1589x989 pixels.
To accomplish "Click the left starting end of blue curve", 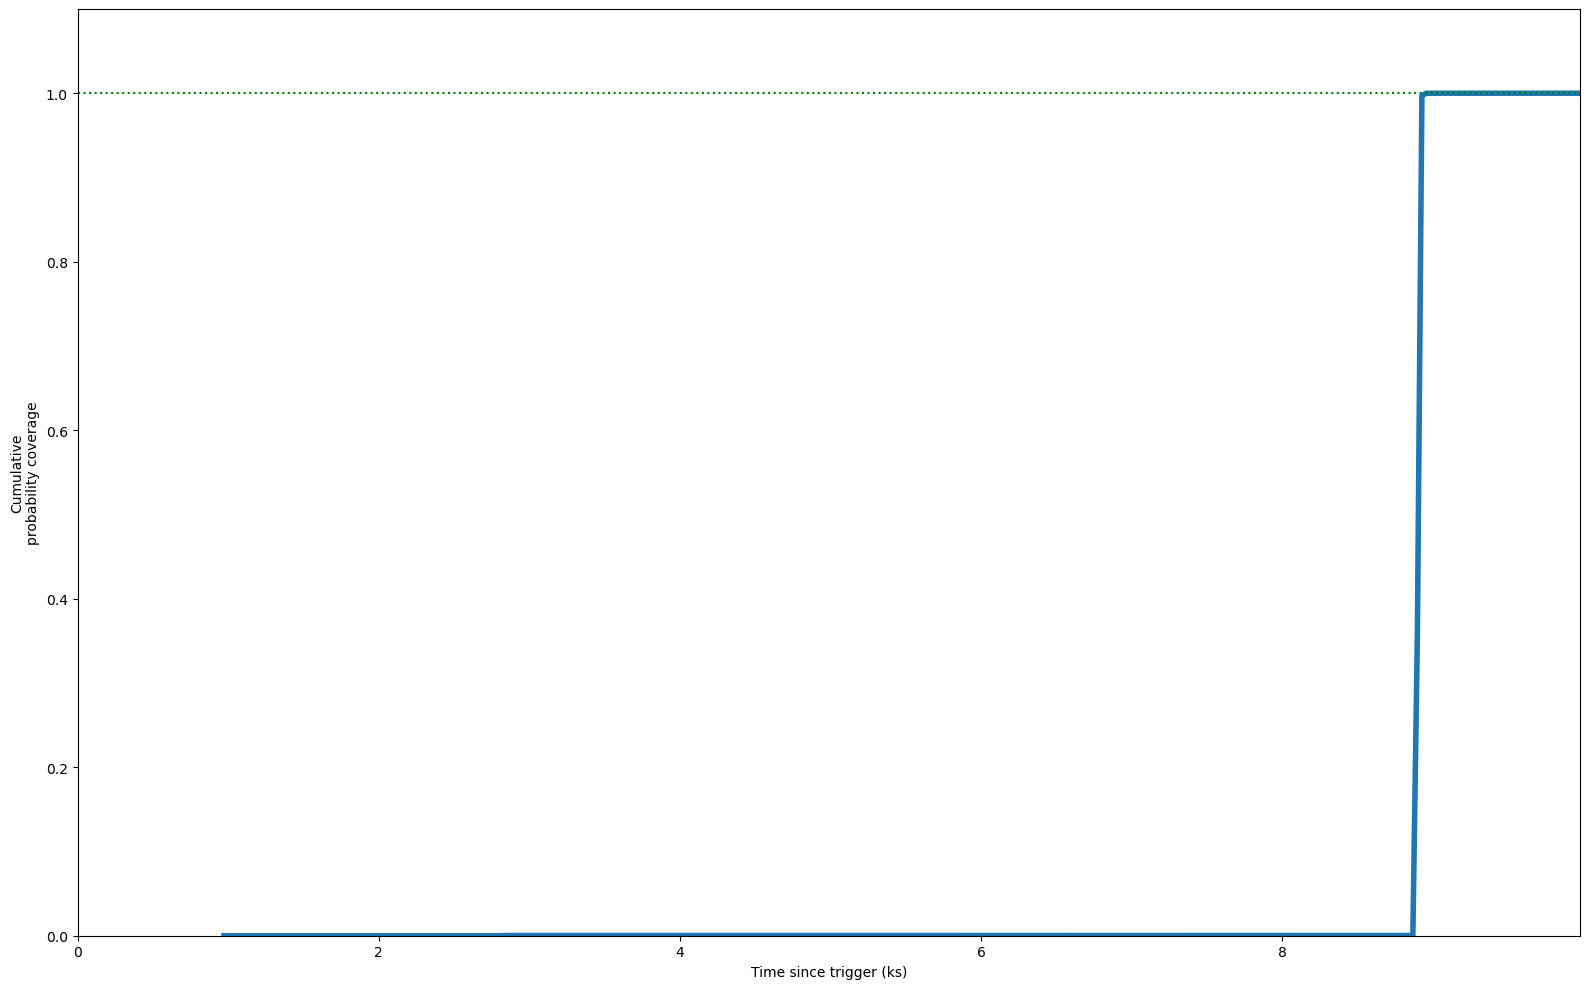I will point(224,935).
